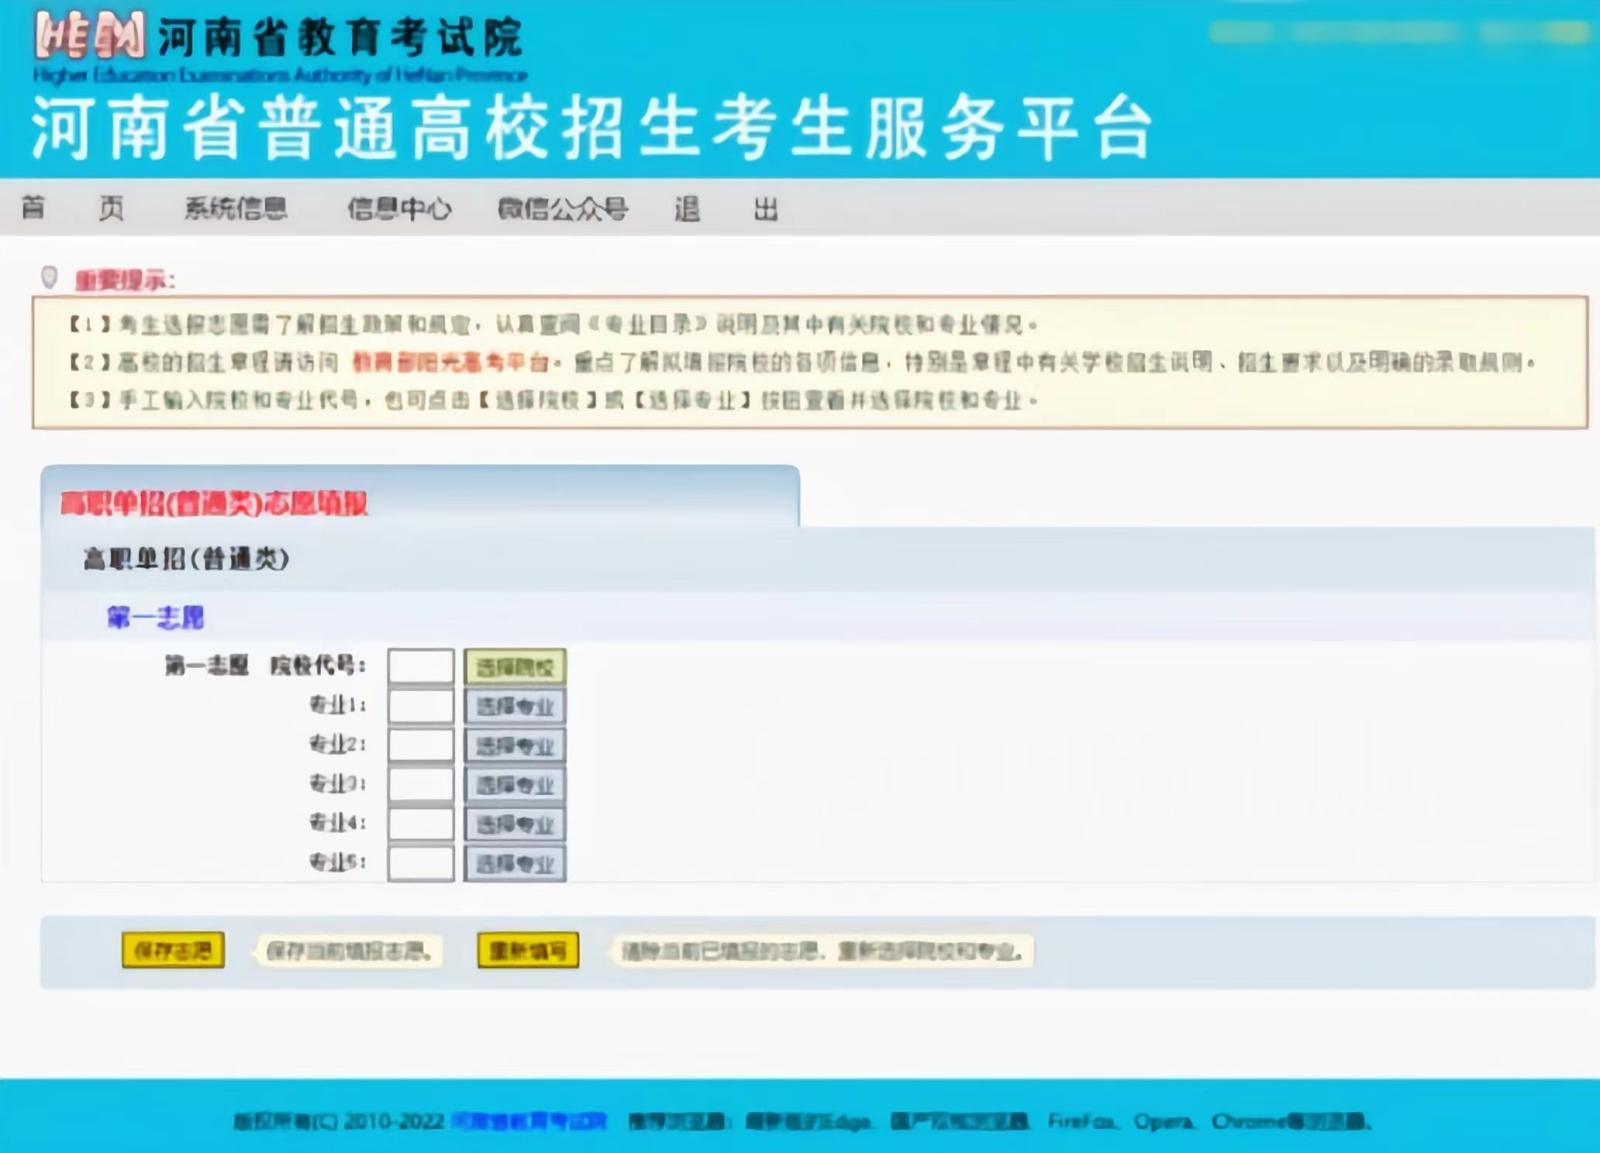Select 微信公众号 in the navigation bar
Image resolution: width=1600 pixels, height=1153 pixels.
pyautogui.click(x=563, y=208)
